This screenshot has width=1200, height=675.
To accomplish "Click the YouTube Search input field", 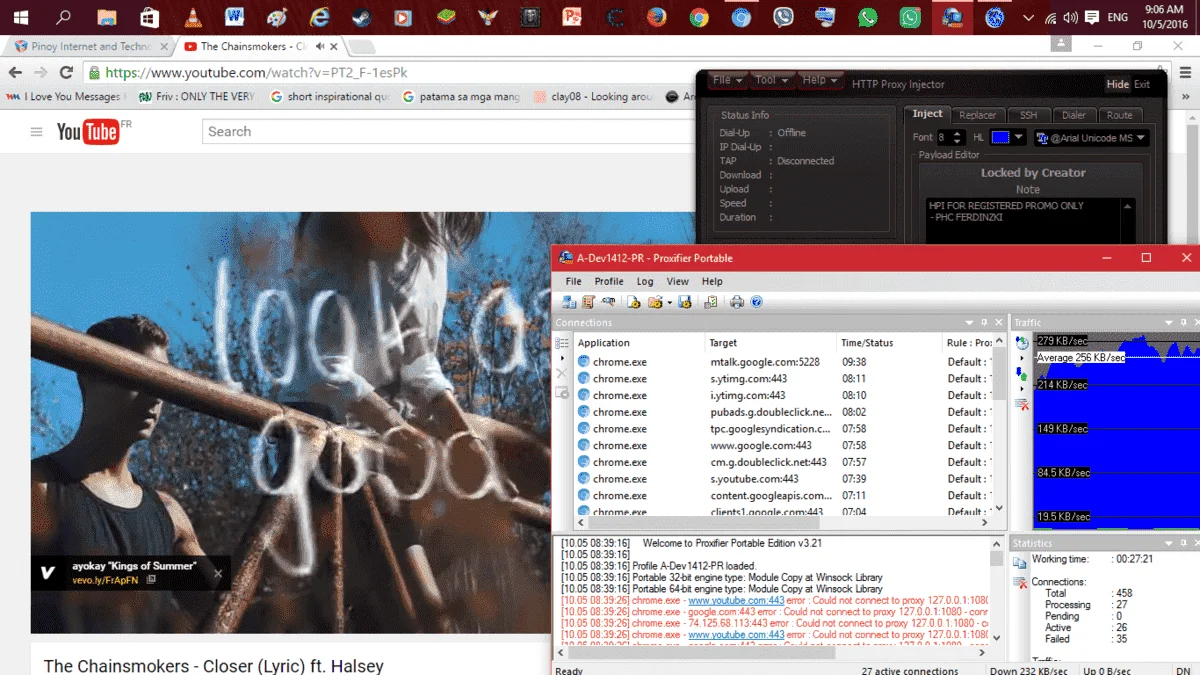I will [x=448, y=132].
